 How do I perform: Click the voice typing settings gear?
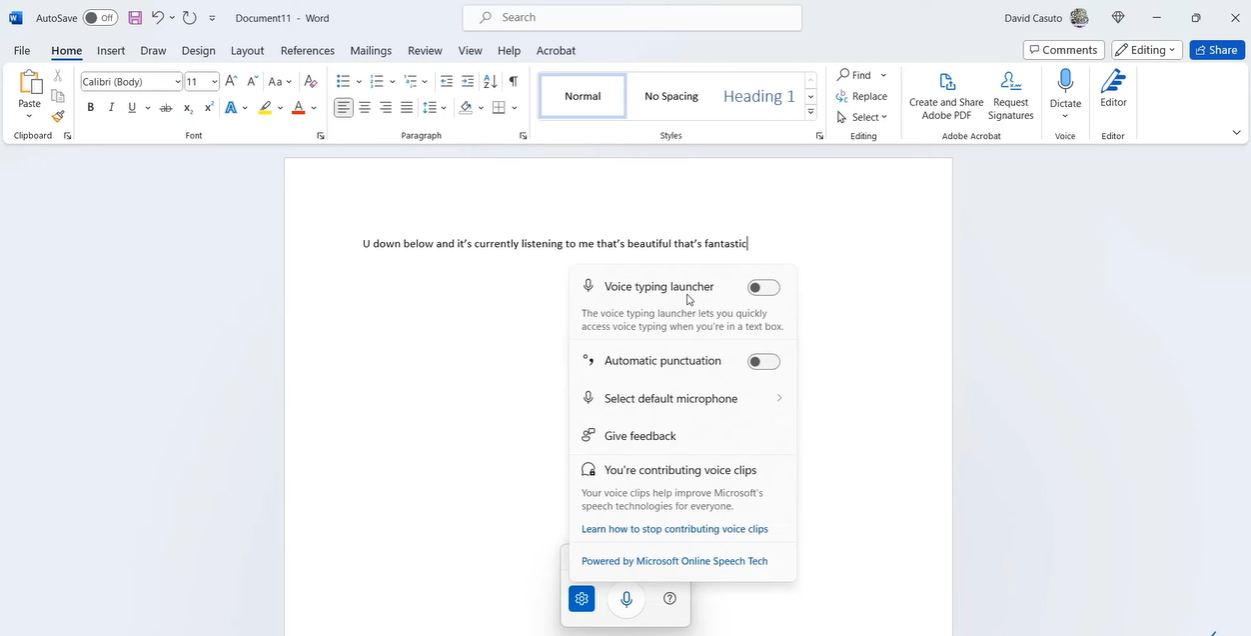581,599
